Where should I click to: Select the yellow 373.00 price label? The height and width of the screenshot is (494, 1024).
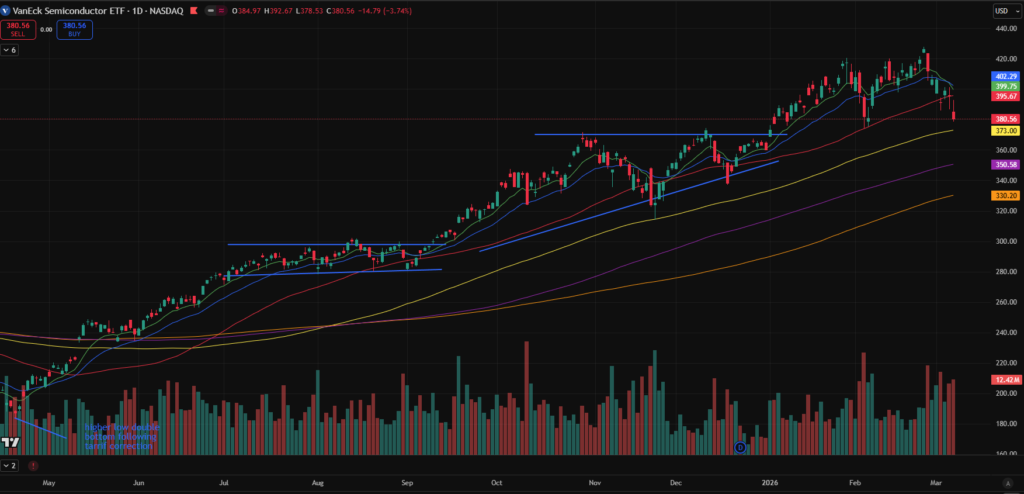(1005, 131)
